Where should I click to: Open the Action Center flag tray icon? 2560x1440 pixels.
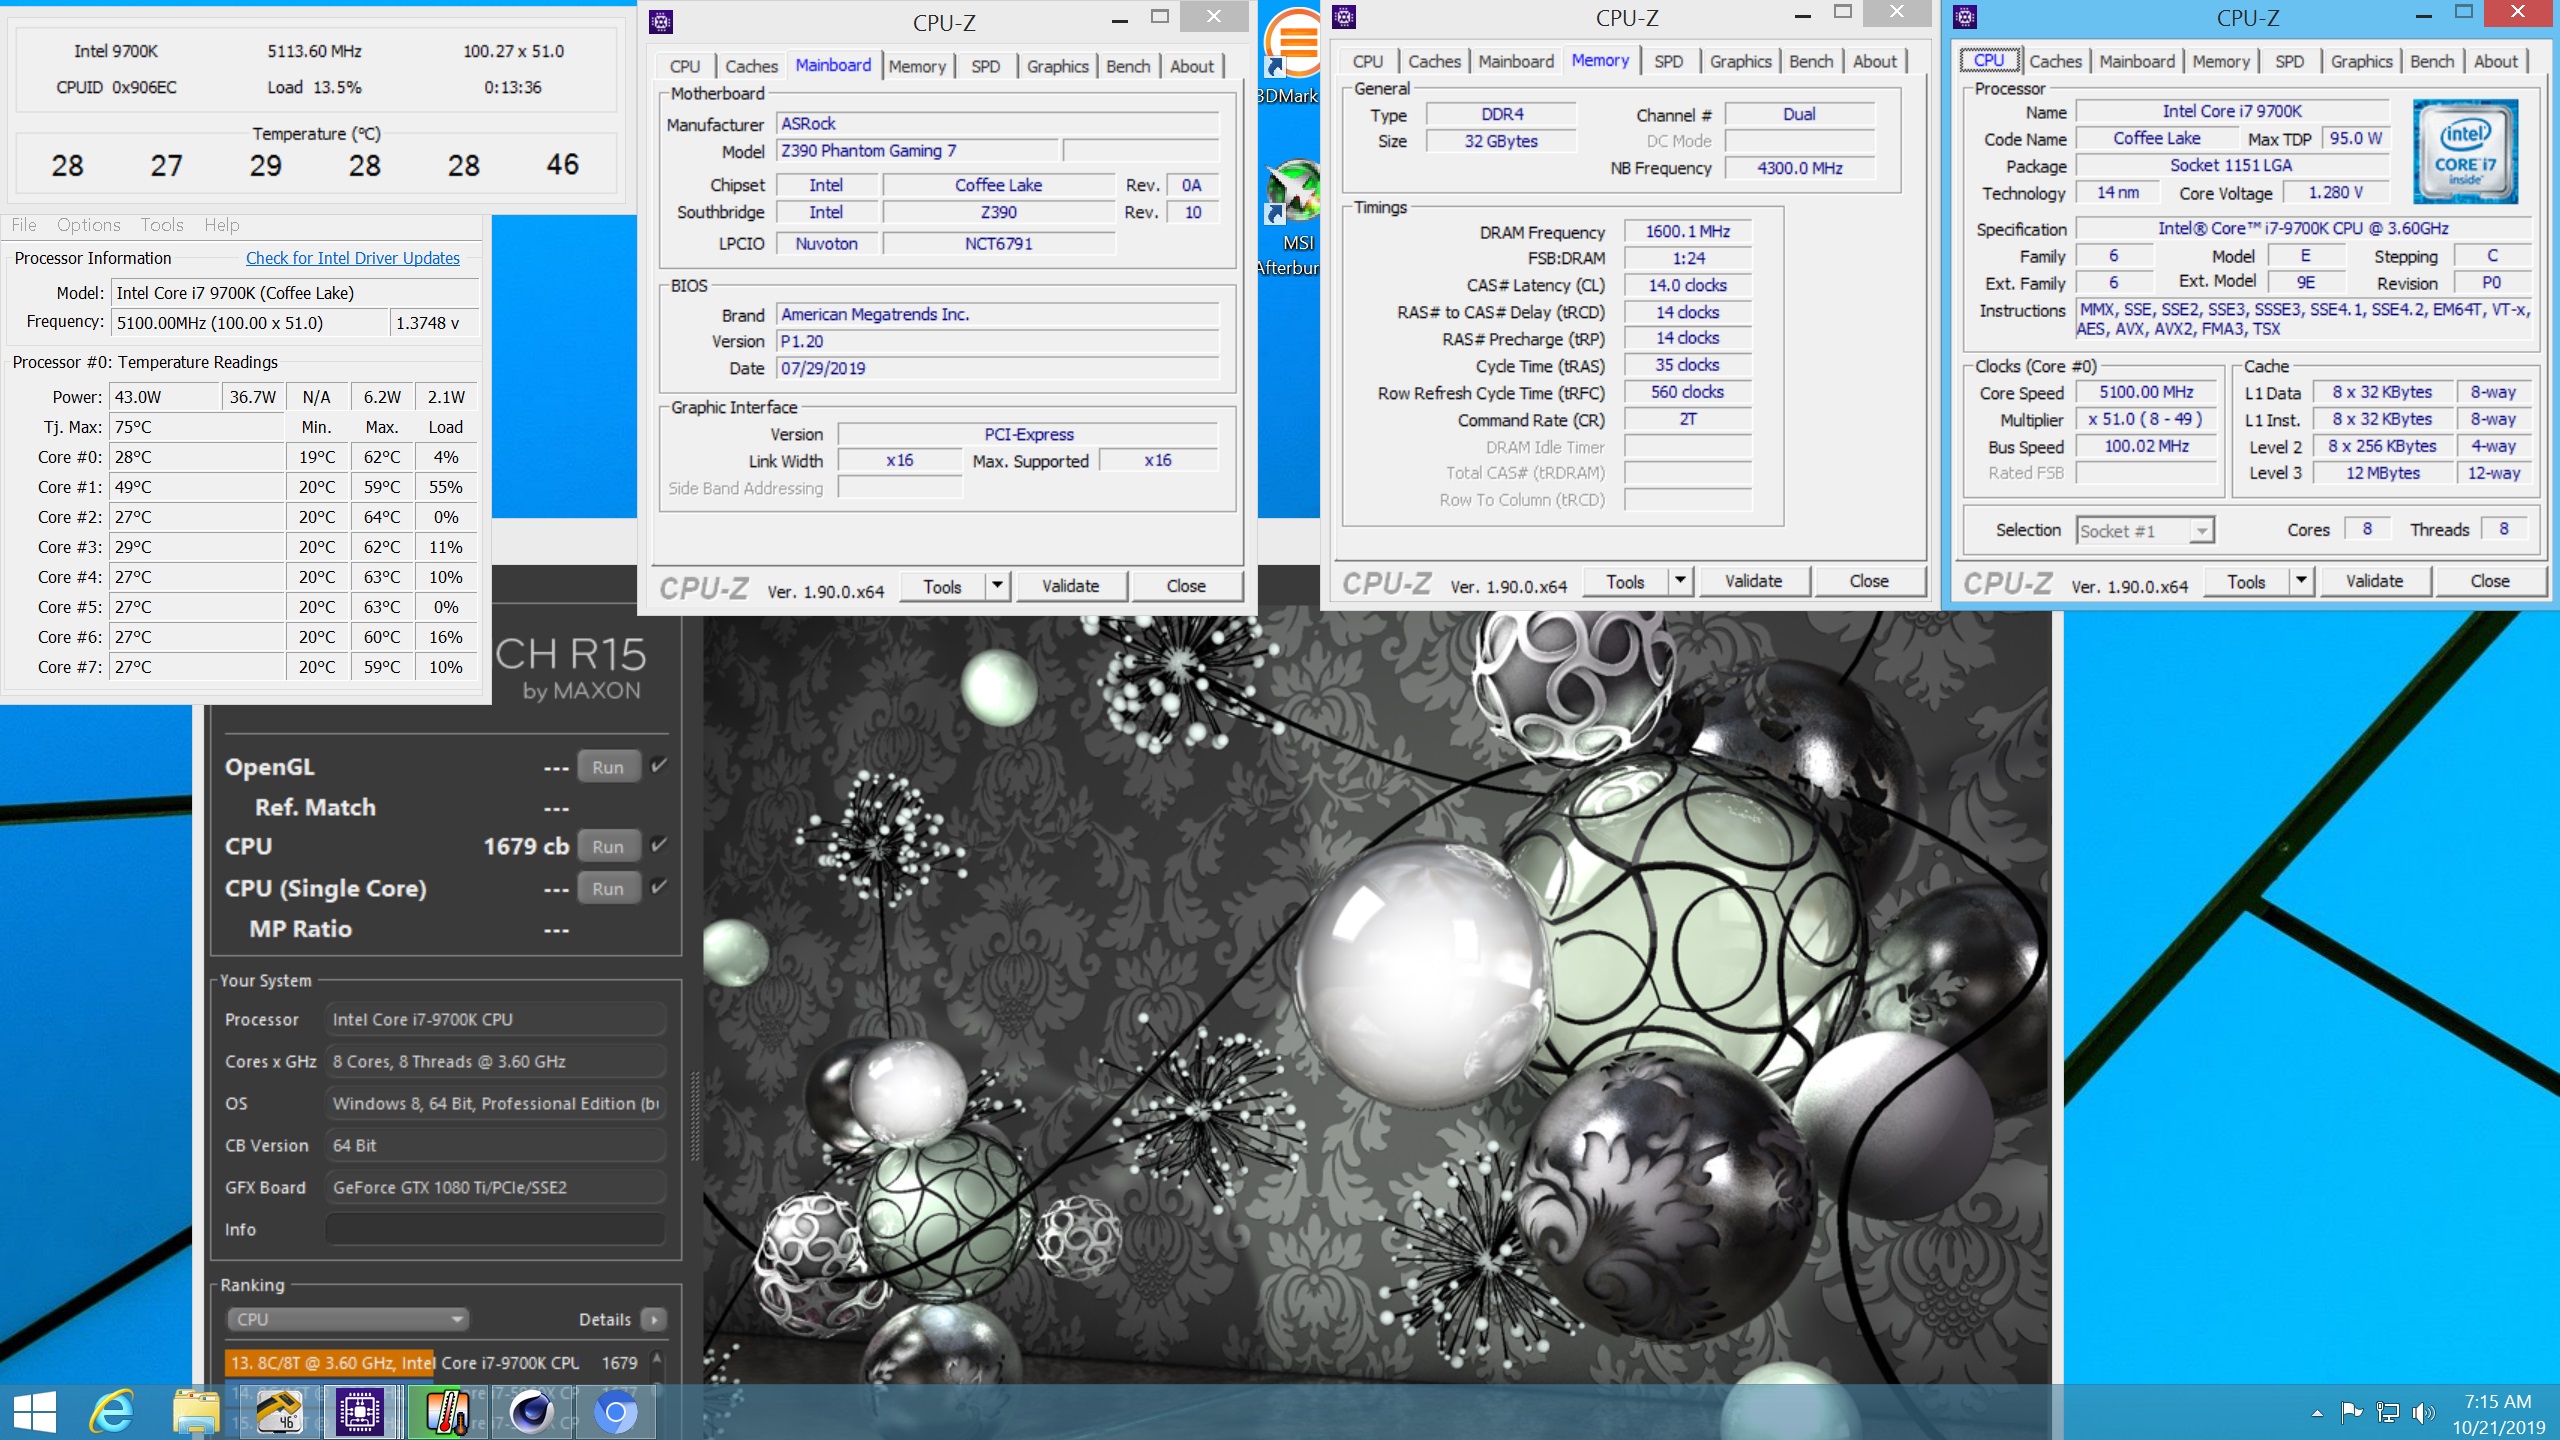[2352, 1412]
